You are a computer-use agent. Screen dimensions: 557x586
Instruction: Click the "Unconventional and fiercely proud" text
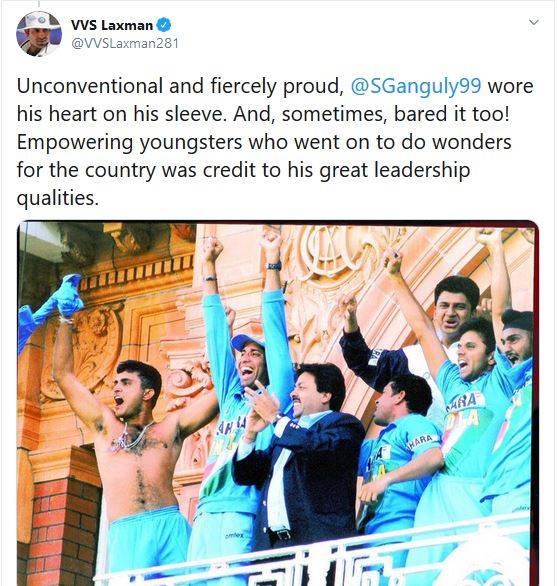[x=180, y=86]
